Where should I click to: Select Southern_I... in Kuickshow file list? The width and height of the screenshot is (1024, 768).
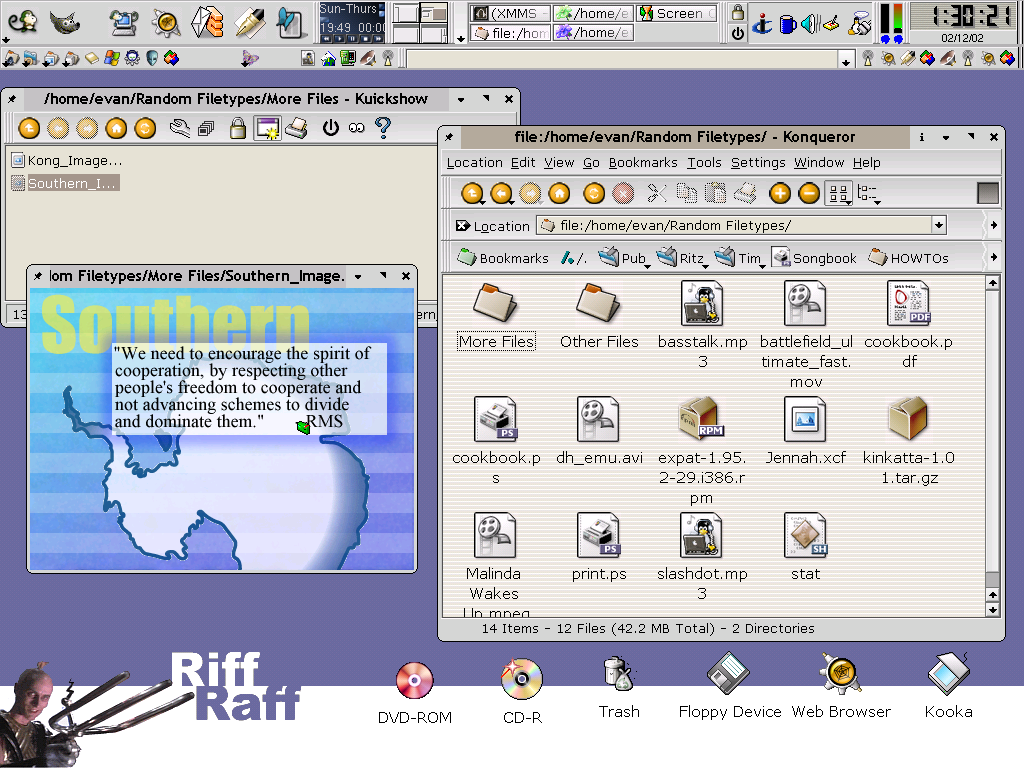[x=65, y=183]
